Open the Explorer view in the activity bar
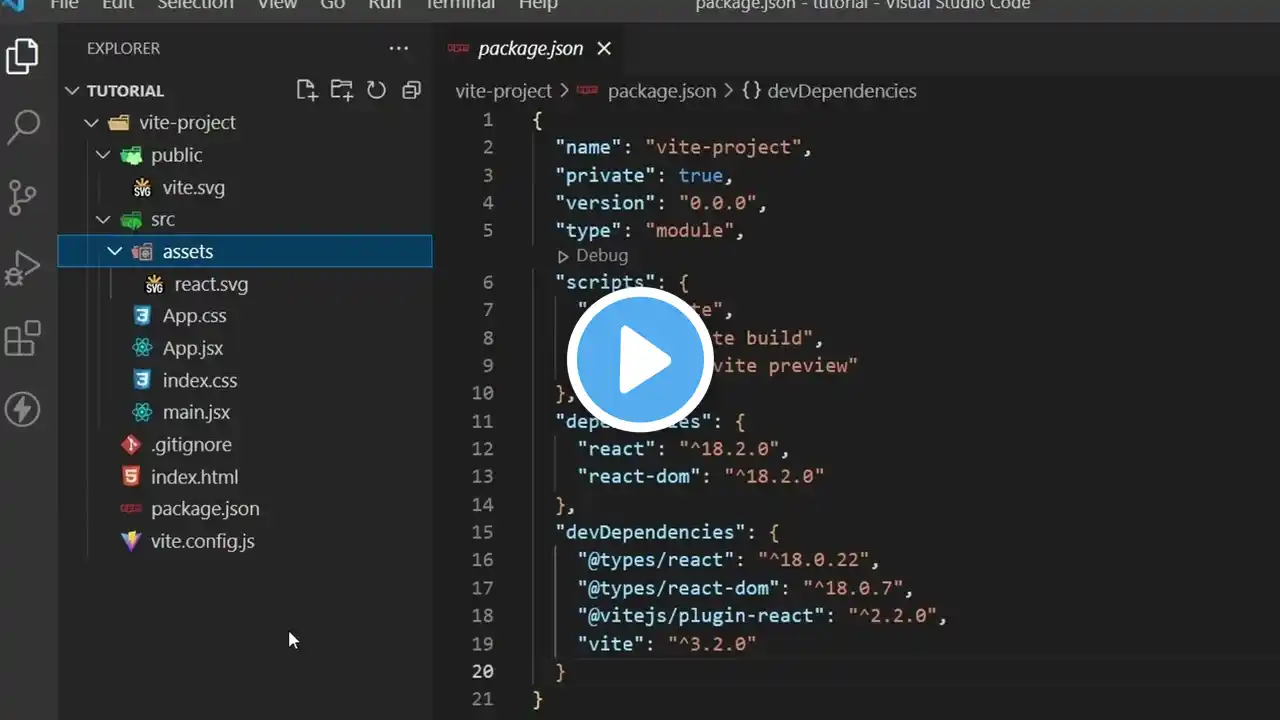This screenshot has height=720, width=1280. tap(22, 56)
